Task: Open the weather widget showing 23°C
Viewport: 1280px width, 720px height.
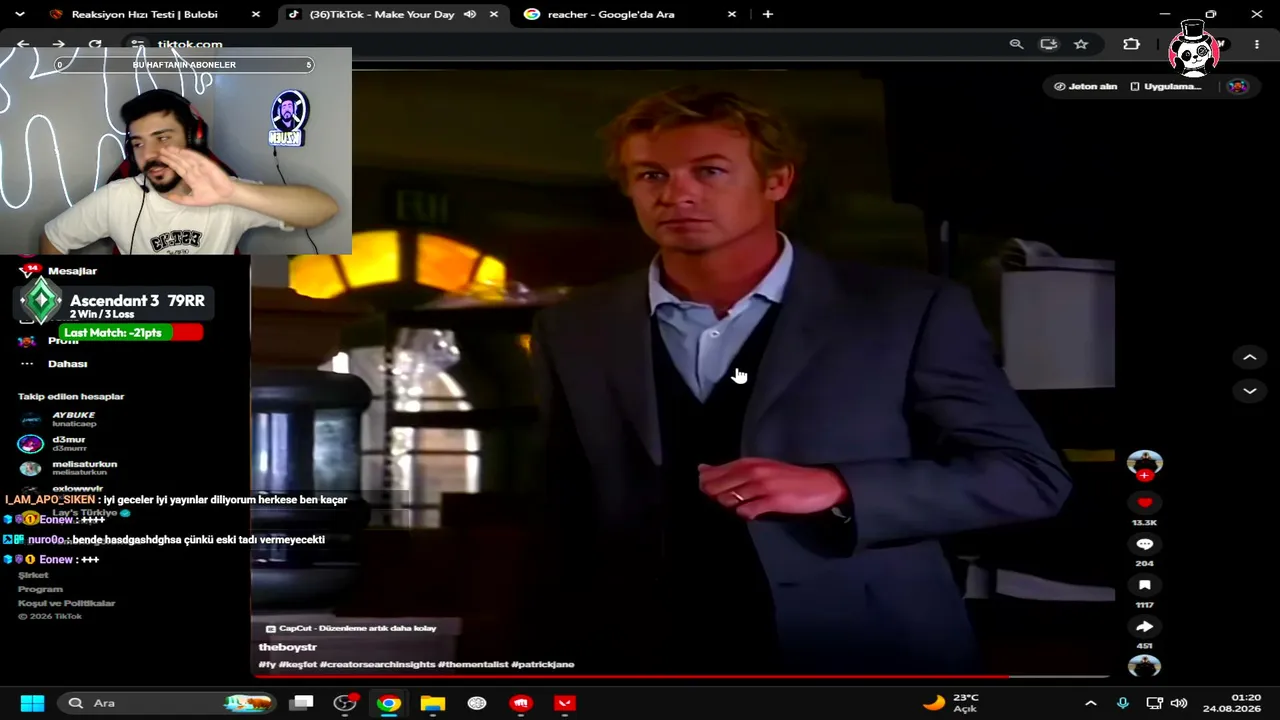Action: click(951, 703)
